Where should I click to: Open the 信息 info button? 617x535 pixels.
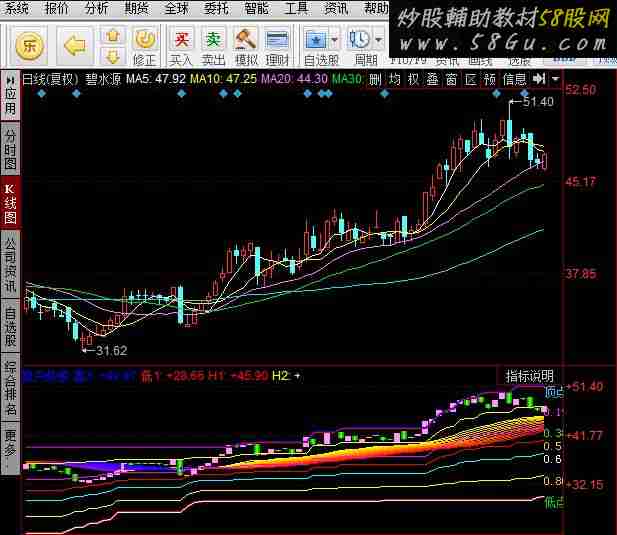(515, 79)
